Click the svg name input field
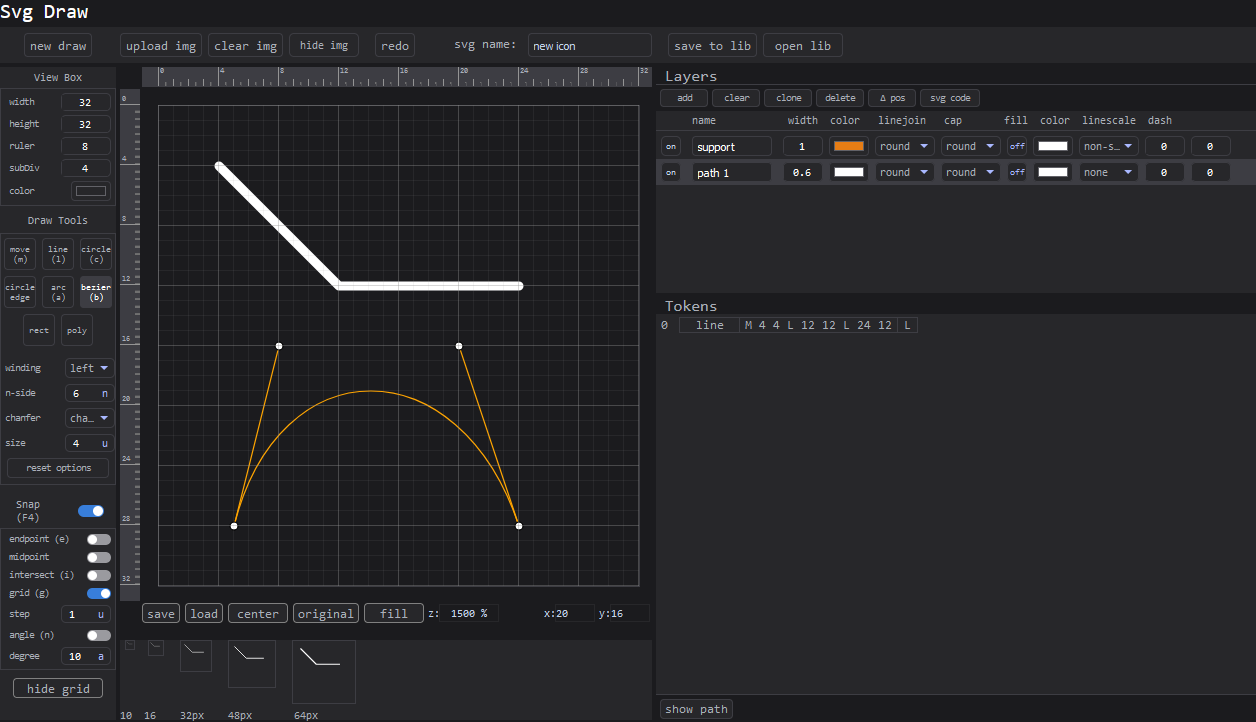The height and width of the screenshot is (722, 1256). [590, 45]
